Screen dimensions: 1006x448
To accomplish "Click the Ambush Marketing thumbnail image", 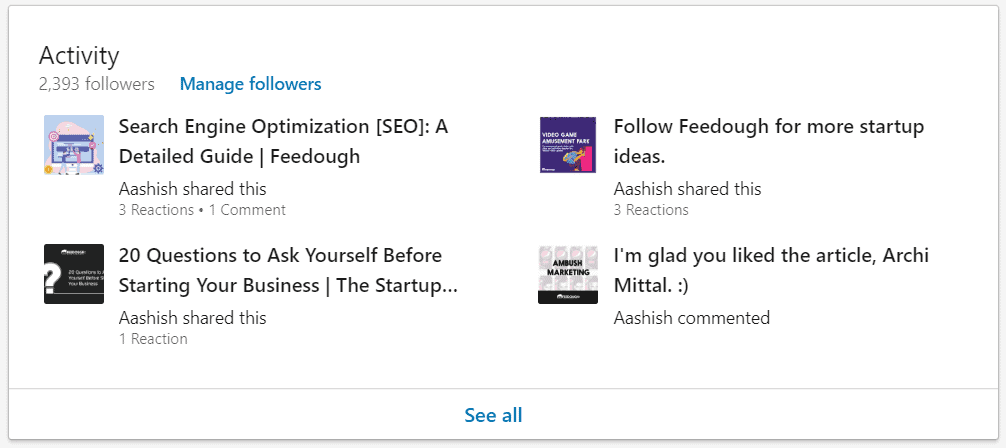I will tap(568, 273).
